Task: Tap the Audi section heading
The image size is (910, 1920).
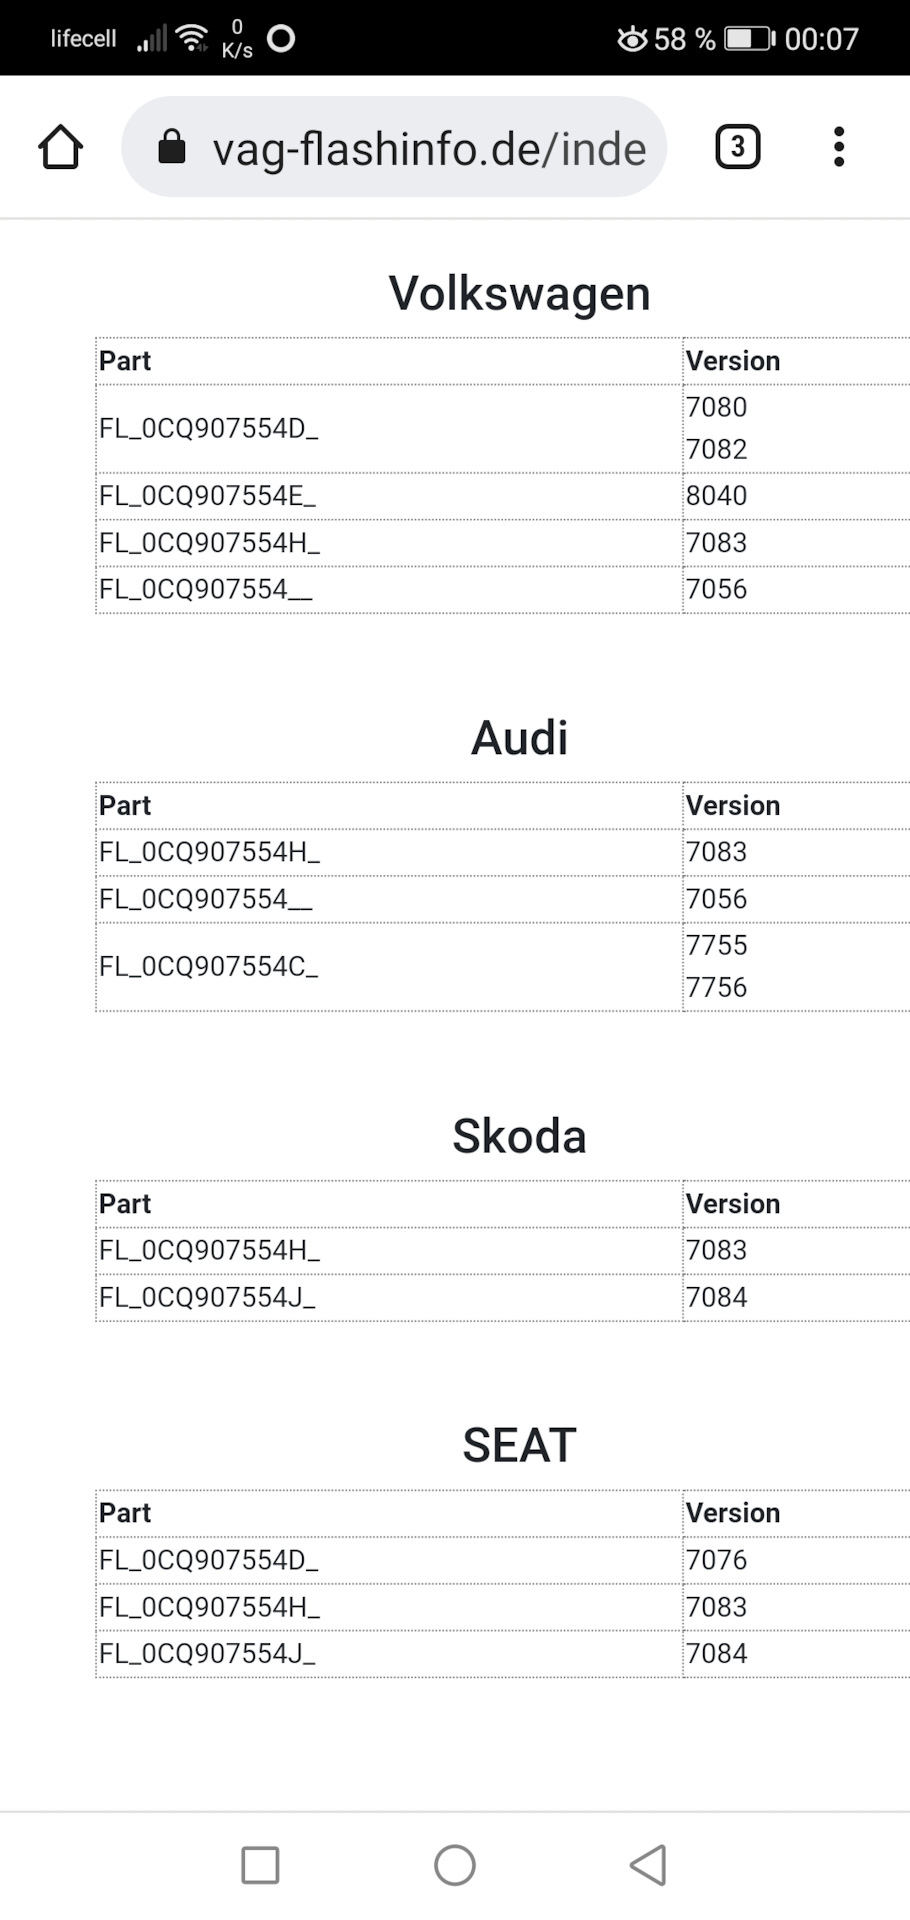Action: pyautogui.click(x=519, y=739)
